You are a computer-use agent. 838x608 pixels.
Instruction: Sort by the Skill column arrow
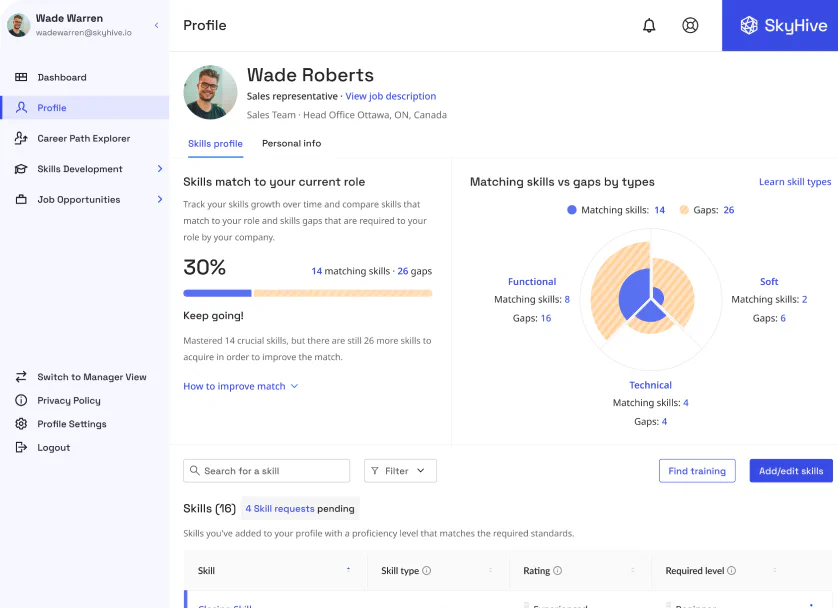pyautogui.click(x=348, y=570)
